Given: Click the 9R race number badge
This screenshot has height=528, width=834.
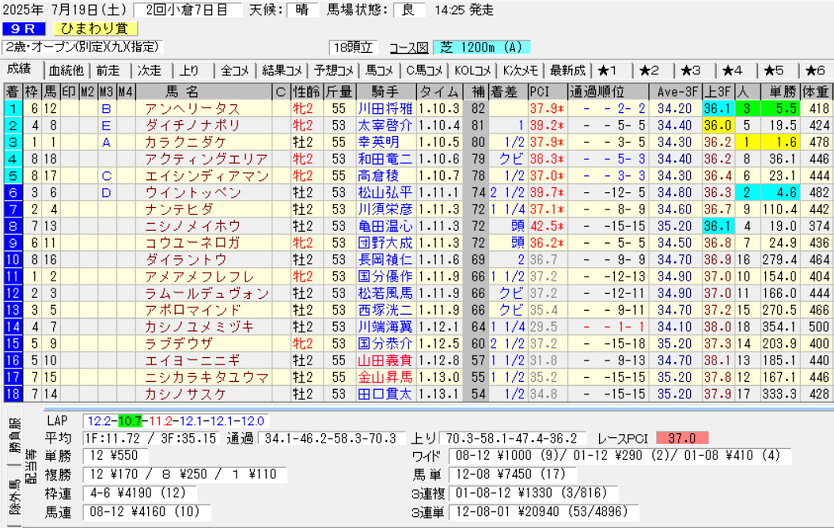Looking at the screenshot, I should 23,29.
